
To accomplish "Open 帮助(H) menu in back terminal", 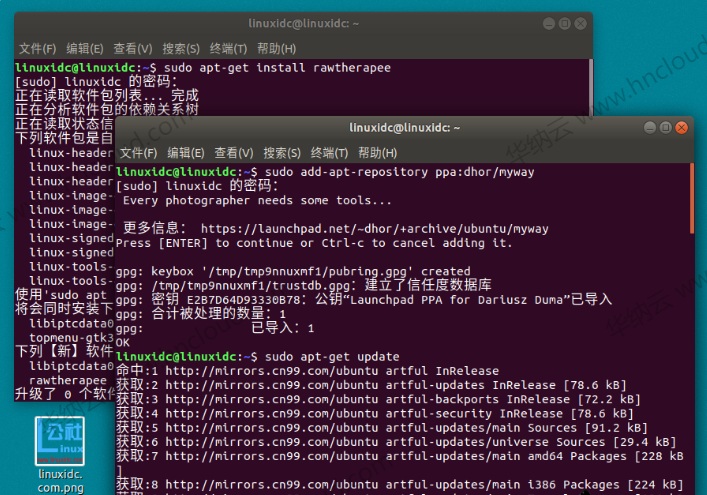I will (x=276, y=49).
